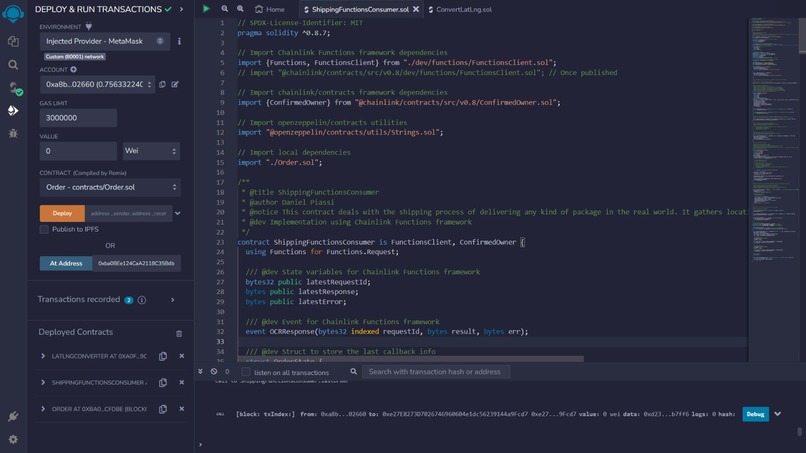This screenshot has height=453, width=806.
Task: Collapse the terminal panel double-chevron icon
Action: point(200,371)
